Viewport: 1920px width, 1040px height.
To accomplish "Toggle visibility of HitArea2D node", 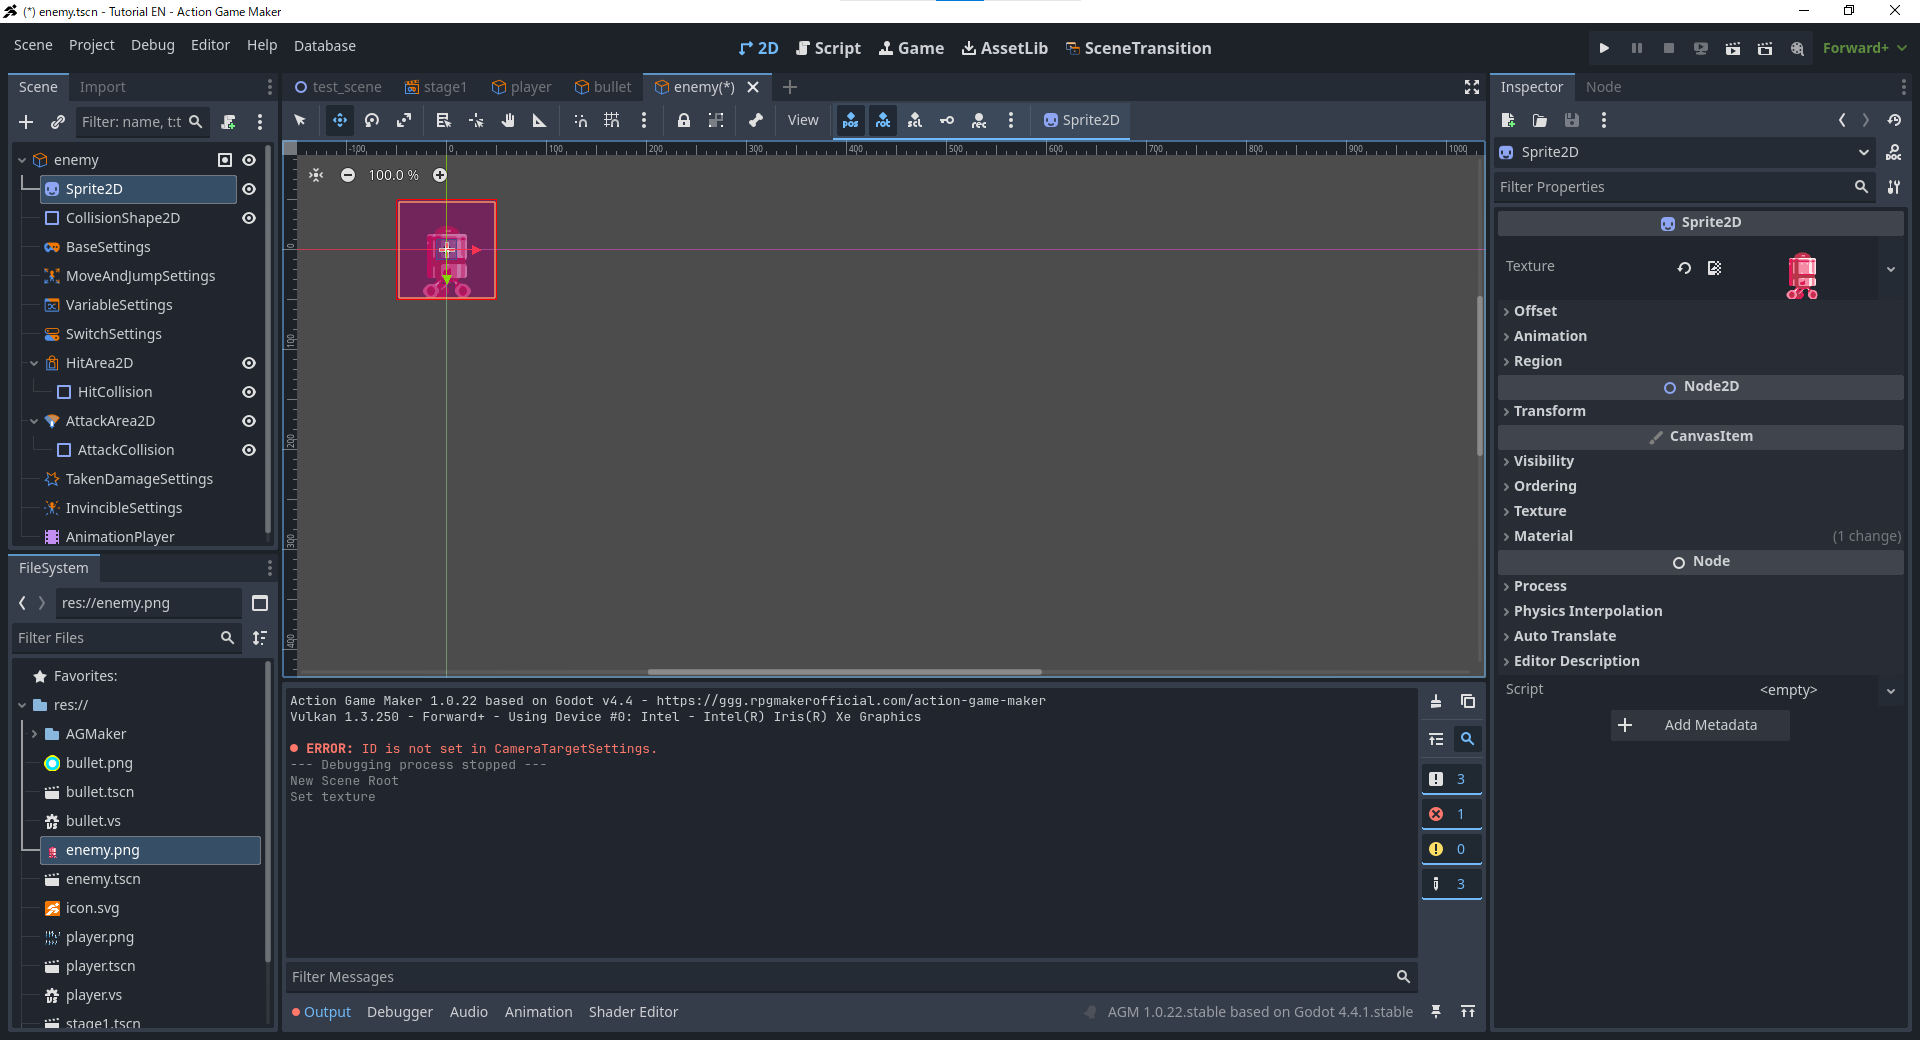I will point(249,363).
